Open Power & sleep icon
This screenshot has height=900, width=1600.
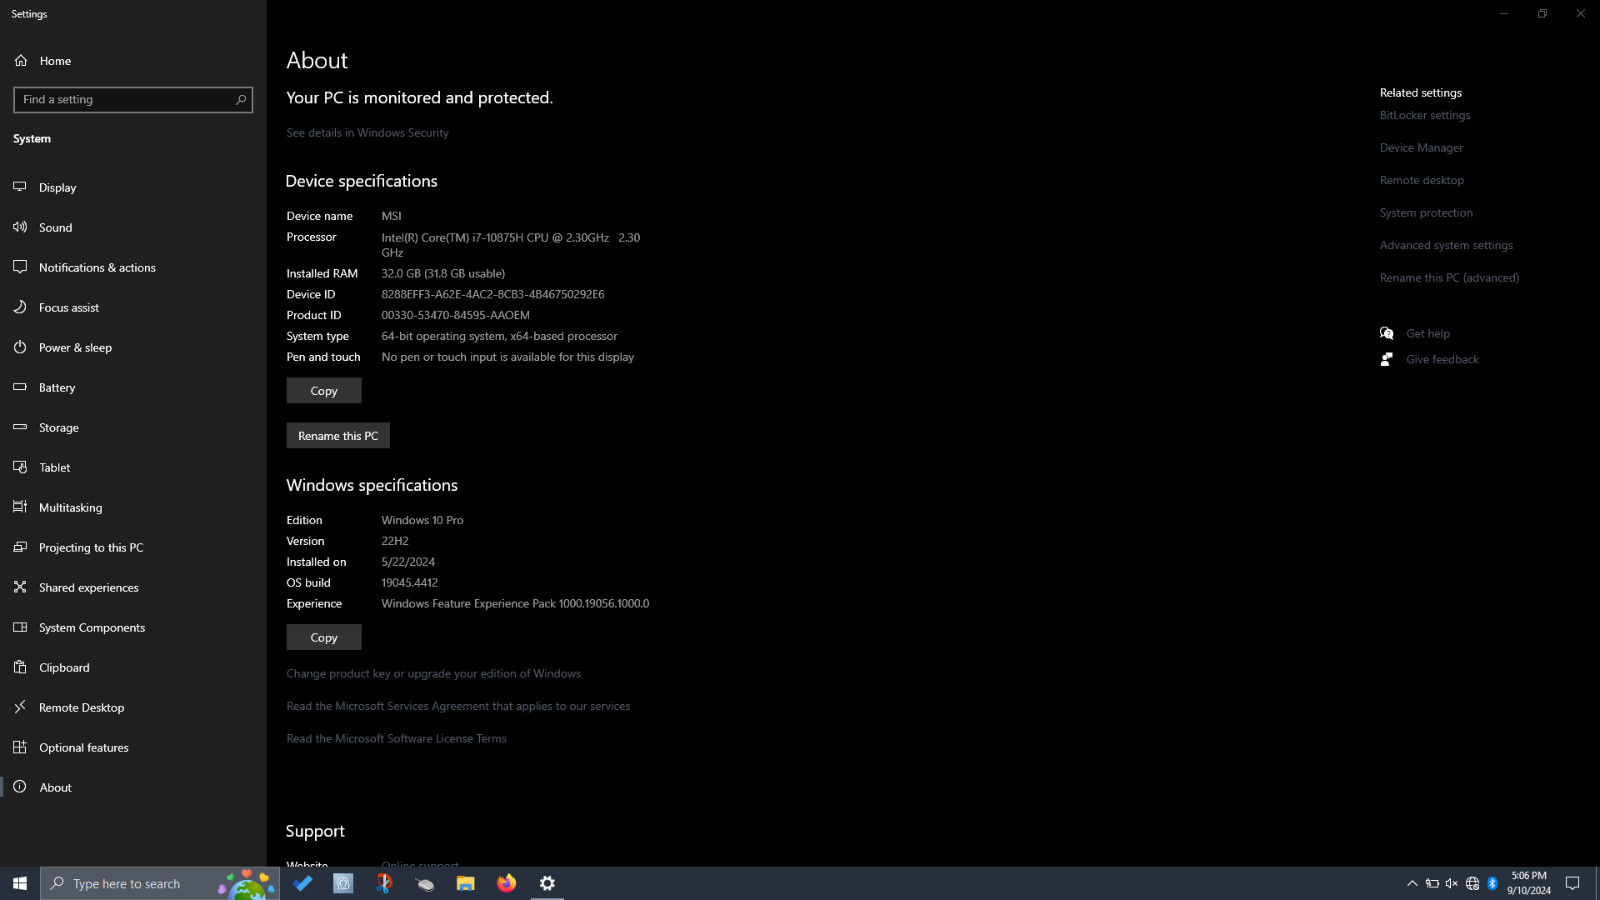tap(20, 347)
